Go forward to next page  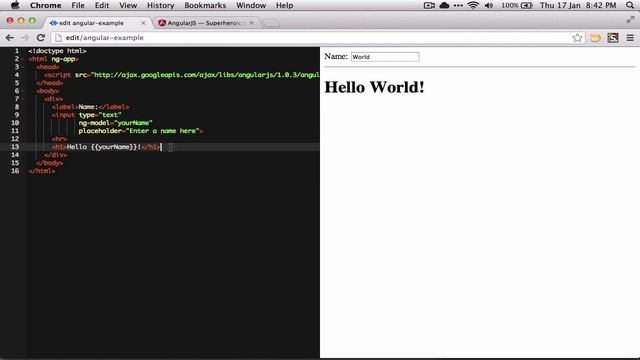click(x=25, y=38)
